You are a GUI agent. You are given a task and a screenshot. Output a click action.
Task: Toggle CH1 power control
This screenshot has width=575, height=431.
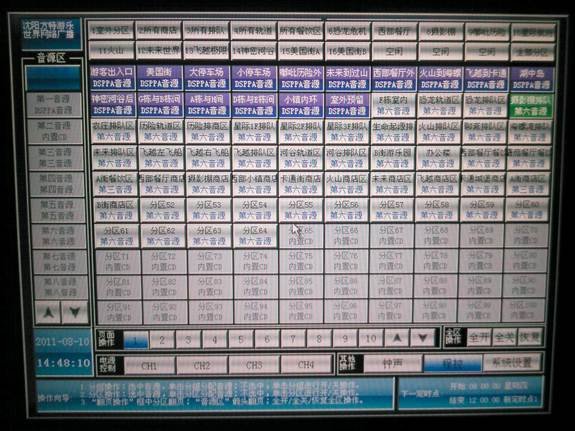coord(149,365)
